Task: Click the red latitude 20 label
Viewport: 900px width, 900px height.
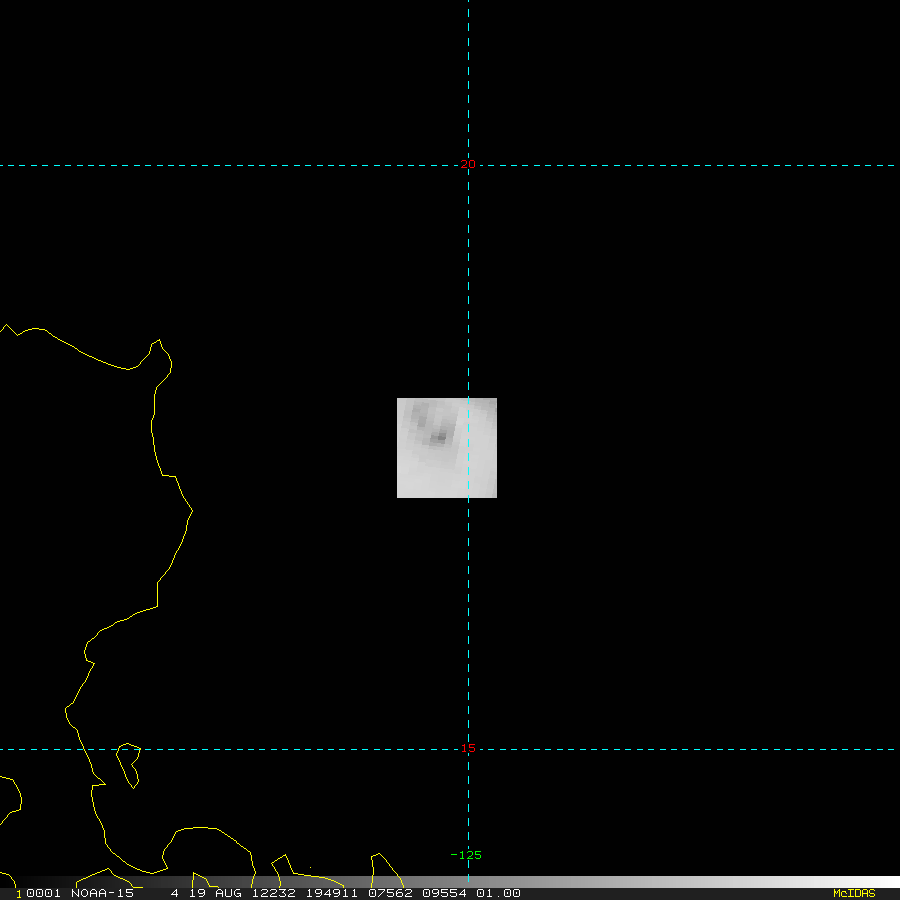Action: 467,164
